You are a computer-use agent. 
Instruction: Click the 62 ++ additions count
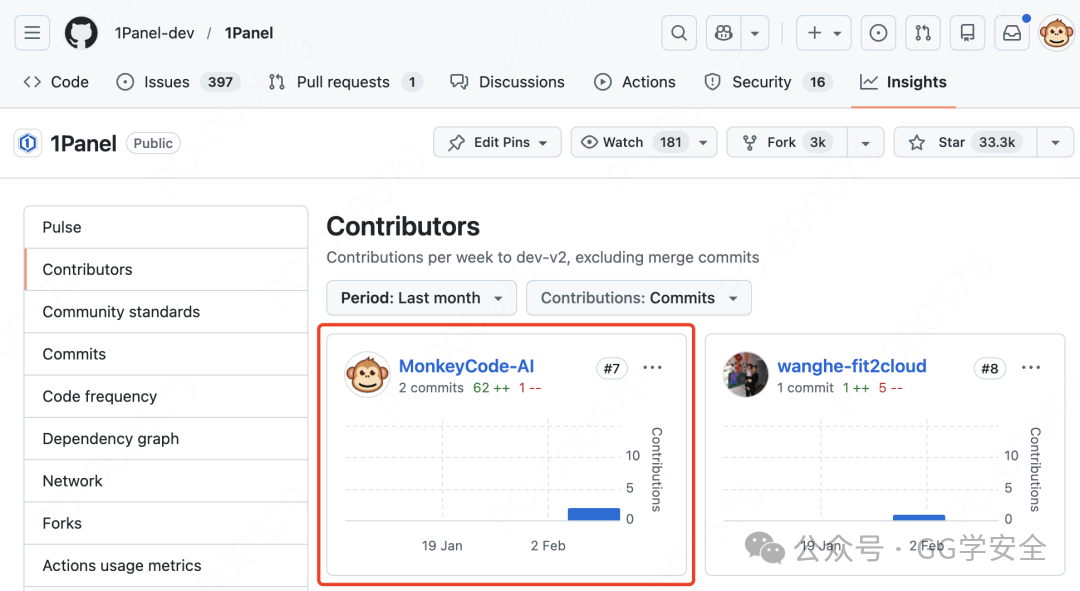pos(491,388)
